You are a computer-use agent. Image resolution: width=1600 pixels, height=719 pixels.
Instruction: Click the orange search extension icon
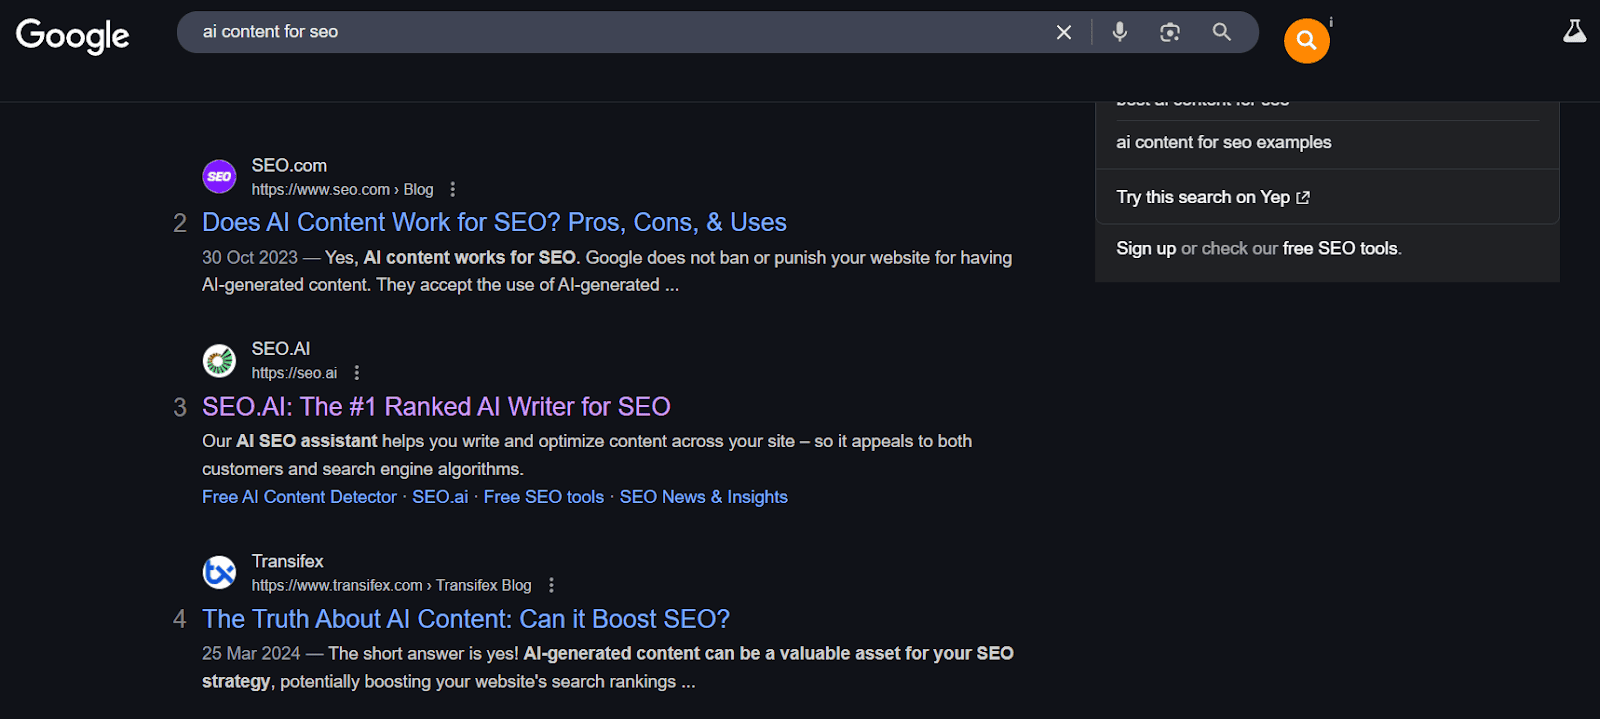[1306, 41]
